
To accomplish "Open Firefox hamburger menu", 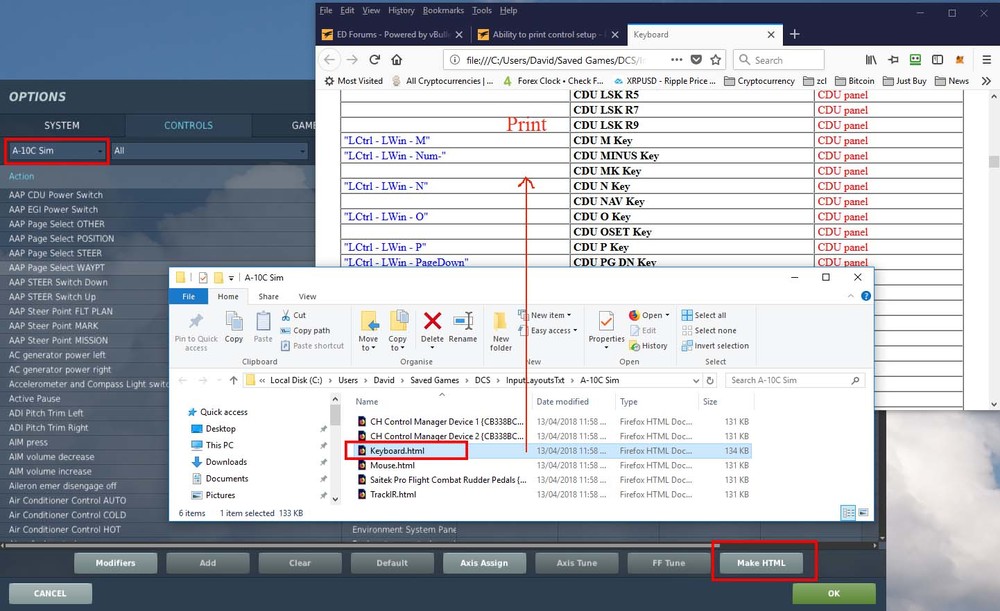I will click(986, 59).
